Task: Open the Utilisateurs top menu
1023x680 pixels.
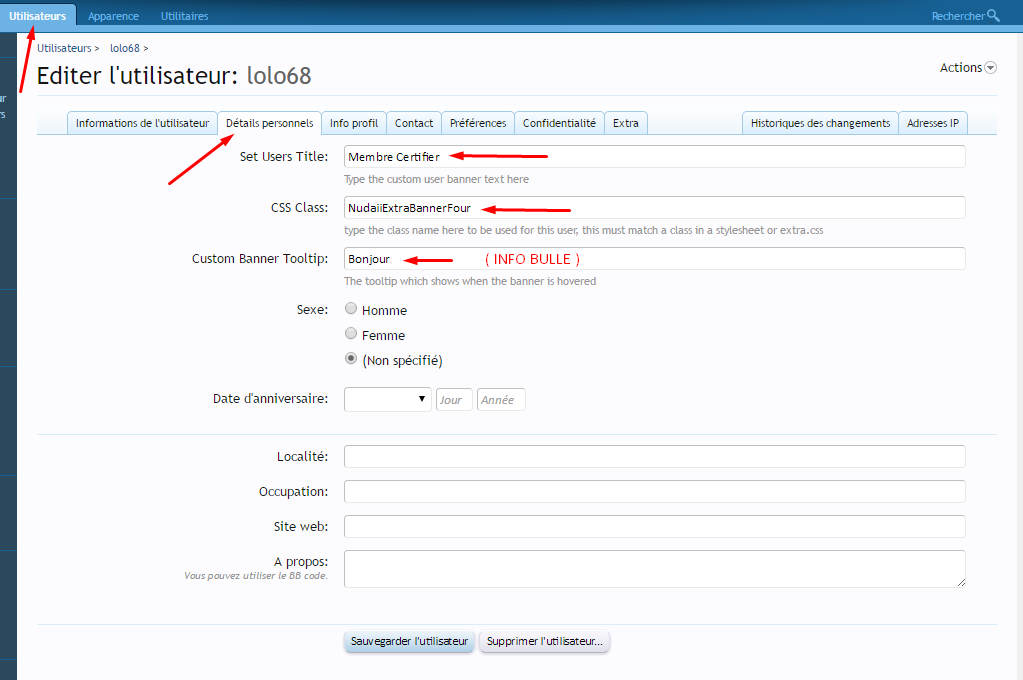Action: point(38,16)
